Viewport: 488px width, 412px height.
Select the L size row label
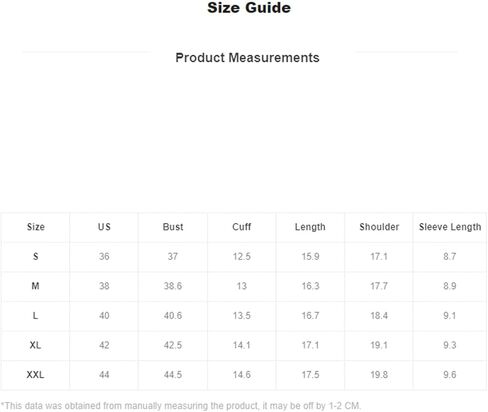click(35, 315)
